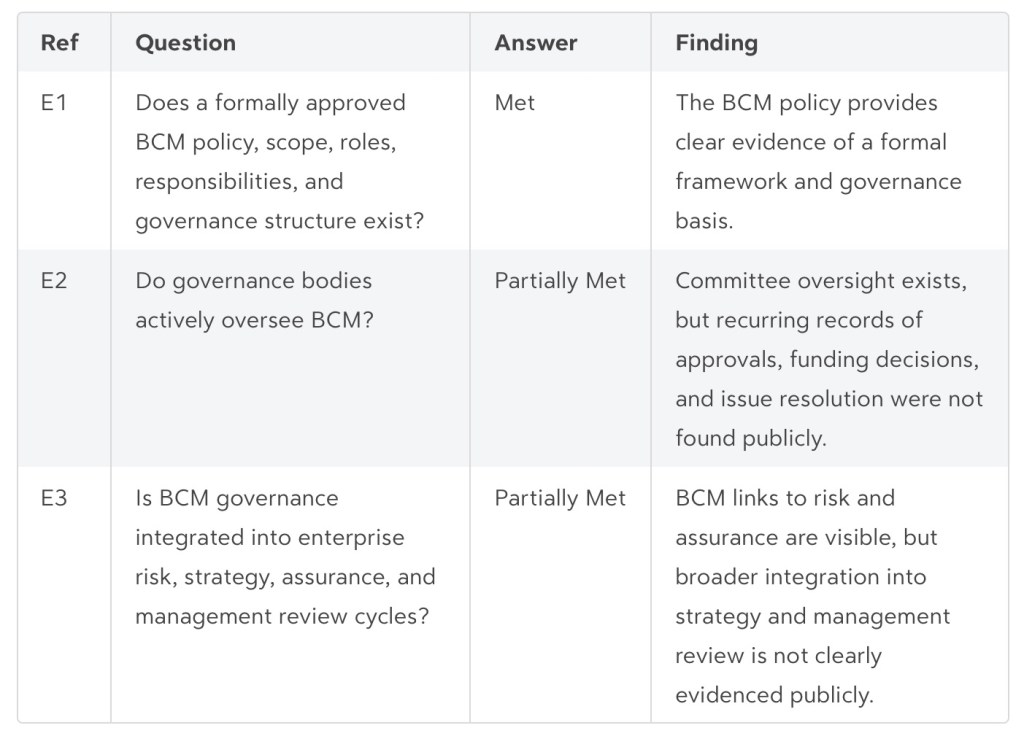Click the text "governance structure exist?" in E1
The image size is (1024, 736).
pos(279,221)
